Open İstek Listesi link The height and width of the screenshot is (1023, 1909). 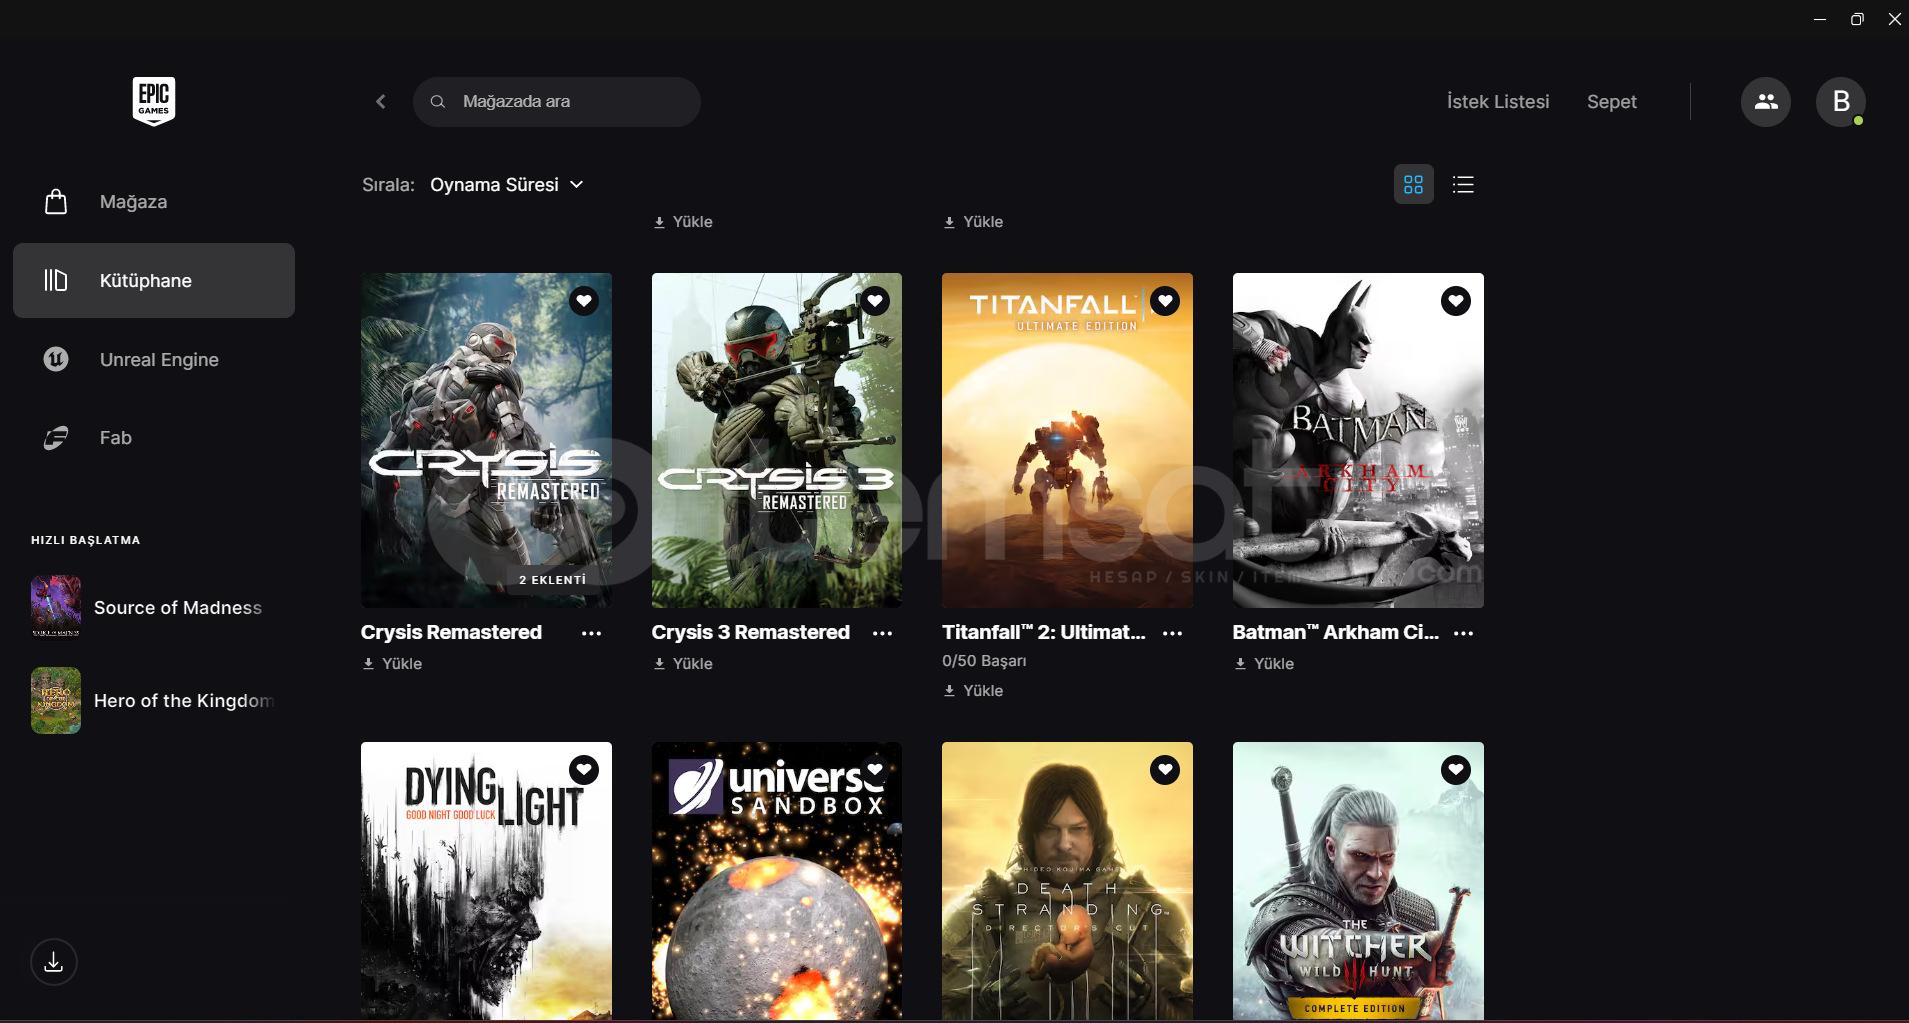point(1497,102)
